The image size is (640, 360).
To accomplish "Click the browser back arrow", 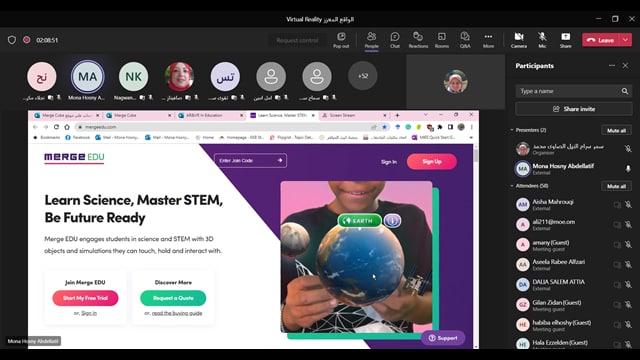I will pyautogui.click(x=35, y=127).
